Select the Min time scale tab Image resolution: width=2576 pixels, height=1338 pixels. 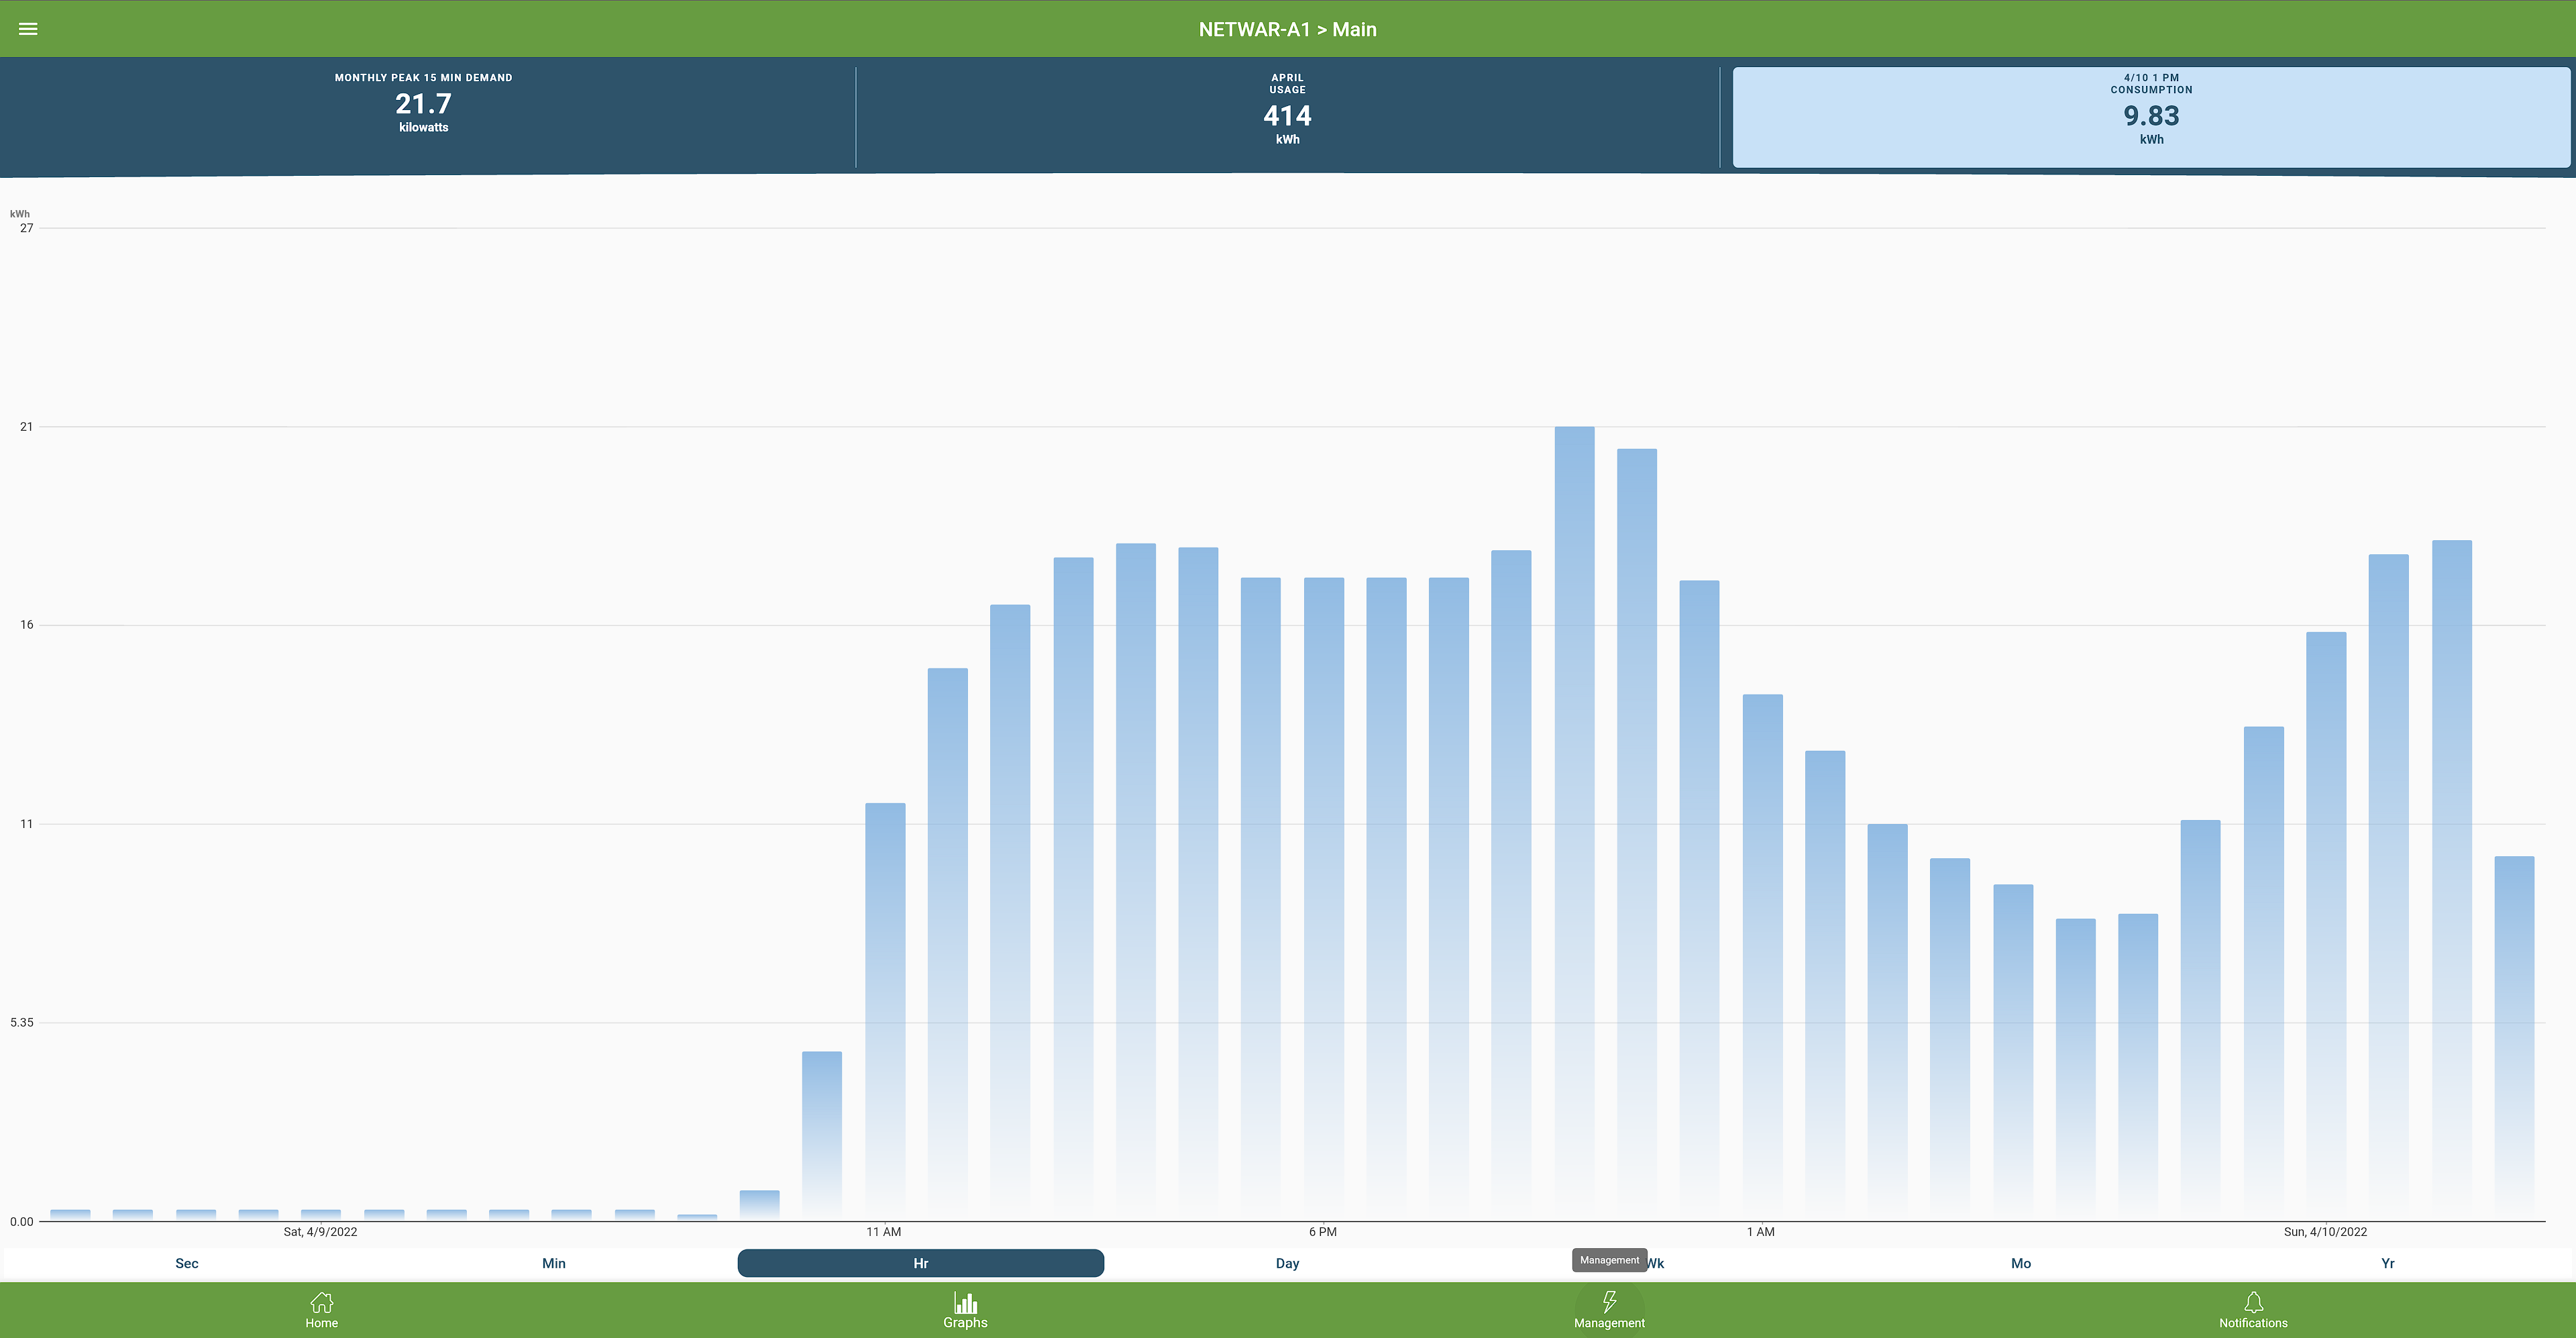point(553,1263)
